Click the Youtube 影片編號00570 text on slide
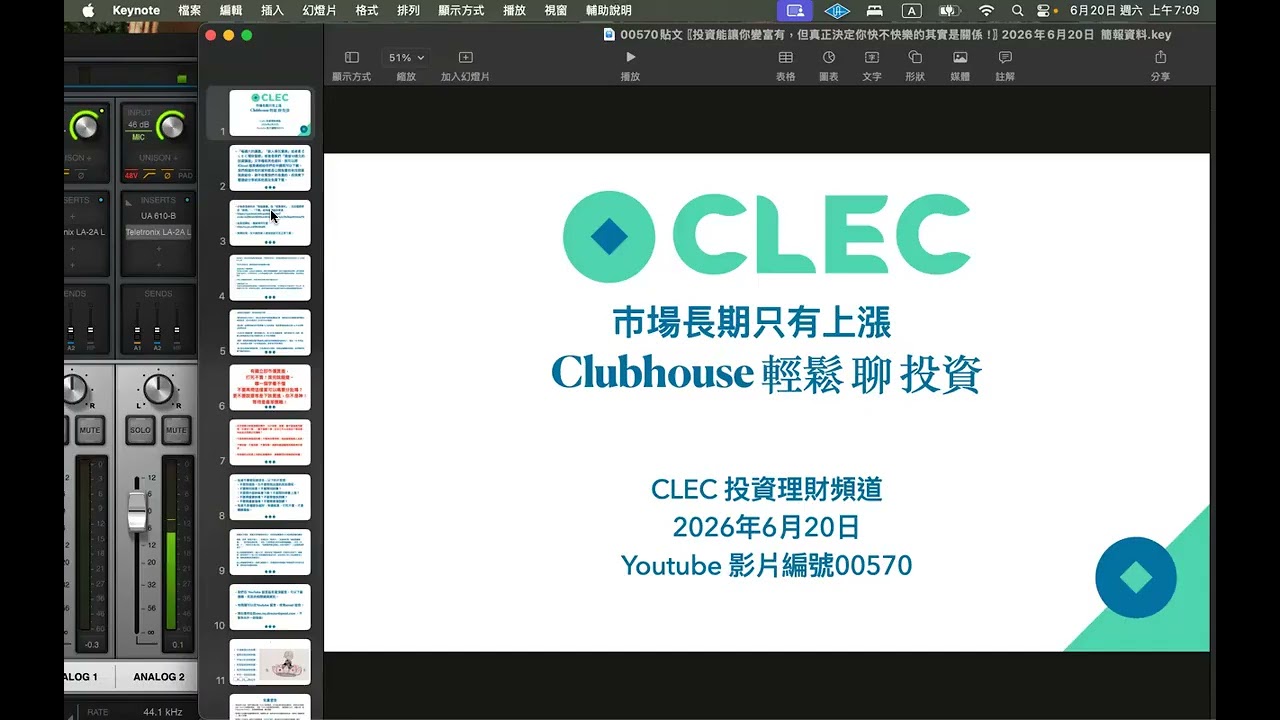The image size is (1280, 720). pos(766,566)
